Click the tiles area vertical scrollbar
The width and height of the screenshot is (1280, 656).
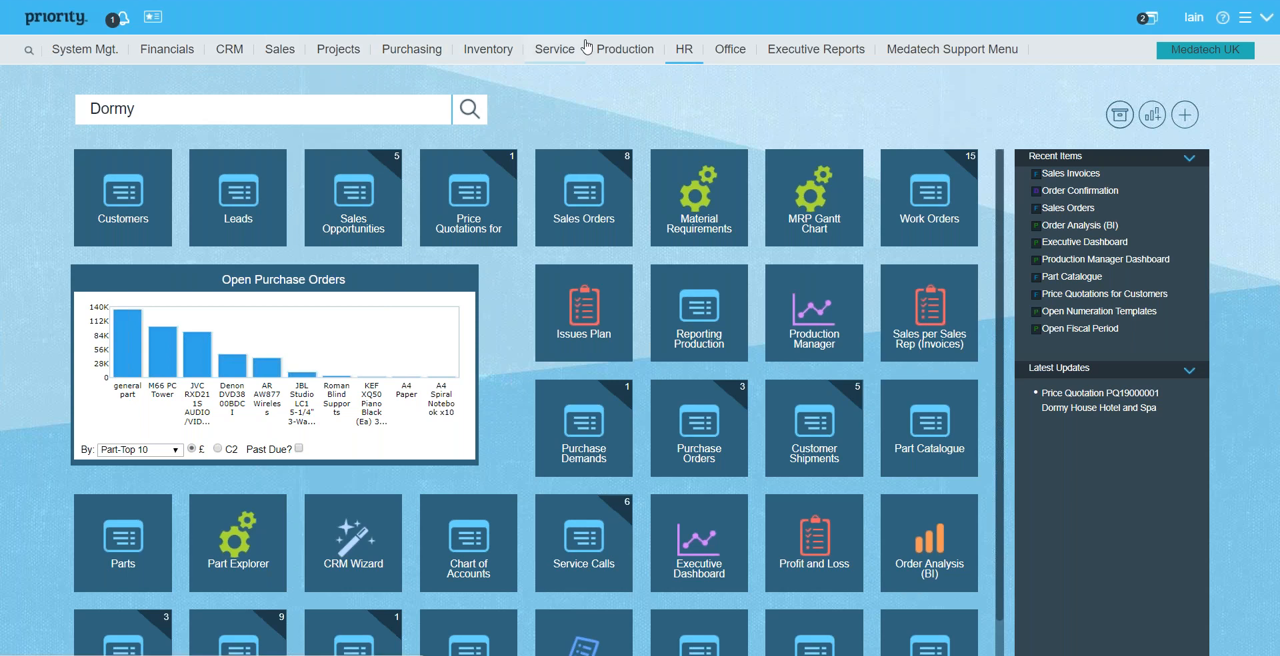point(999,385)
